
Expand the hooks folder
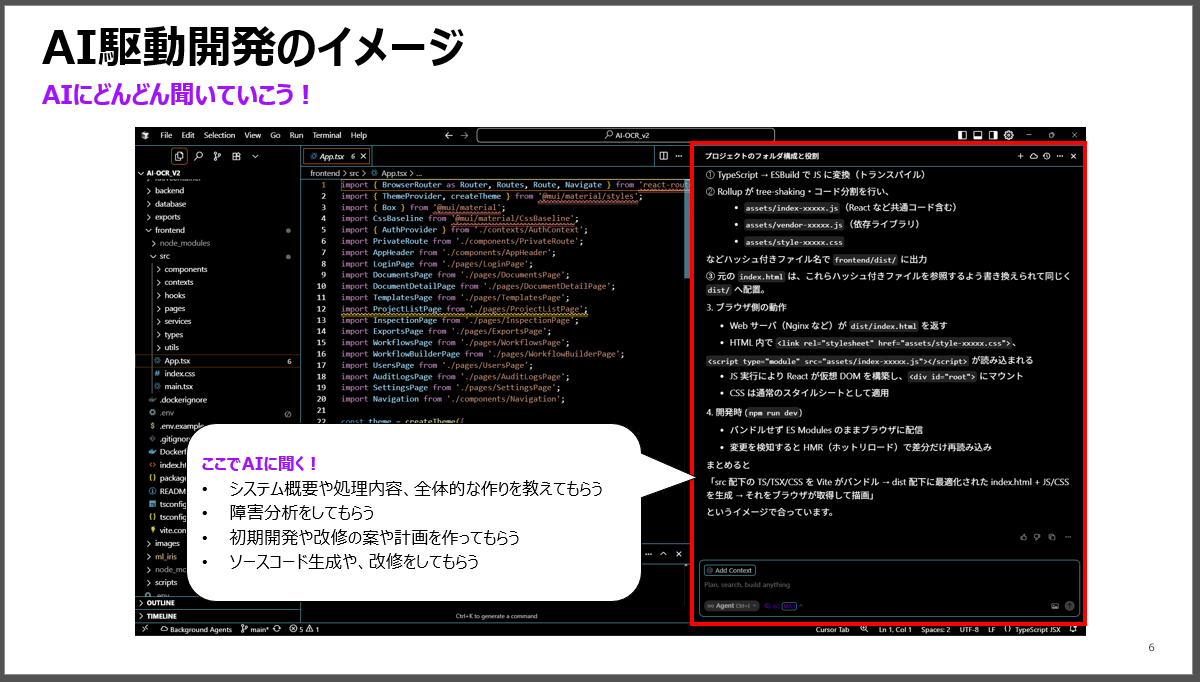pyautogui.click(x=217, y=295)
